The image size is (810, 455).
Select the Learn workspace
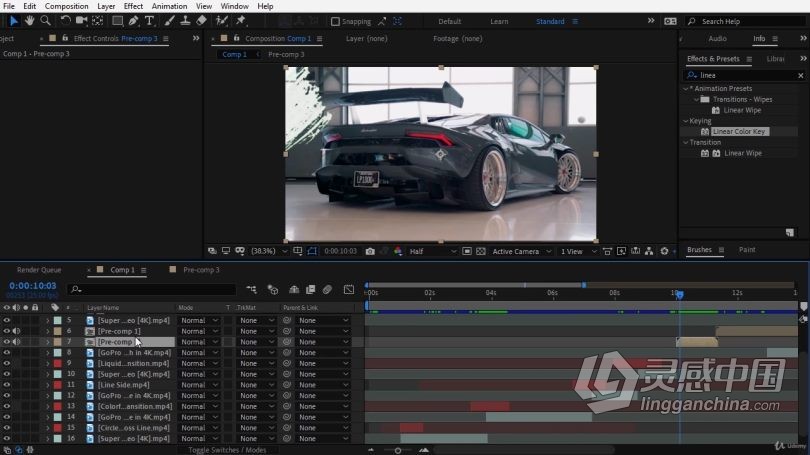tap(499, 21)
